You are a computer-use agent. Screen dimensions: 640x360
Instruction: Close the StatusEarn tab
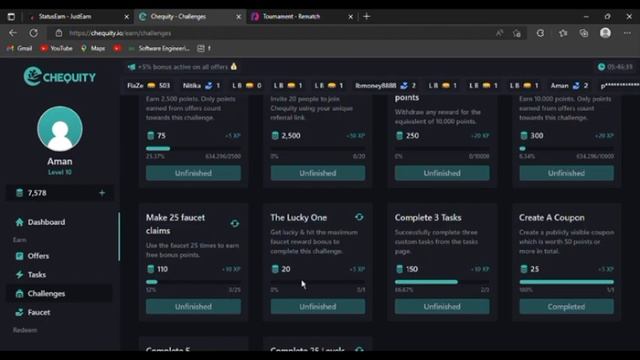tap(127, 17)
